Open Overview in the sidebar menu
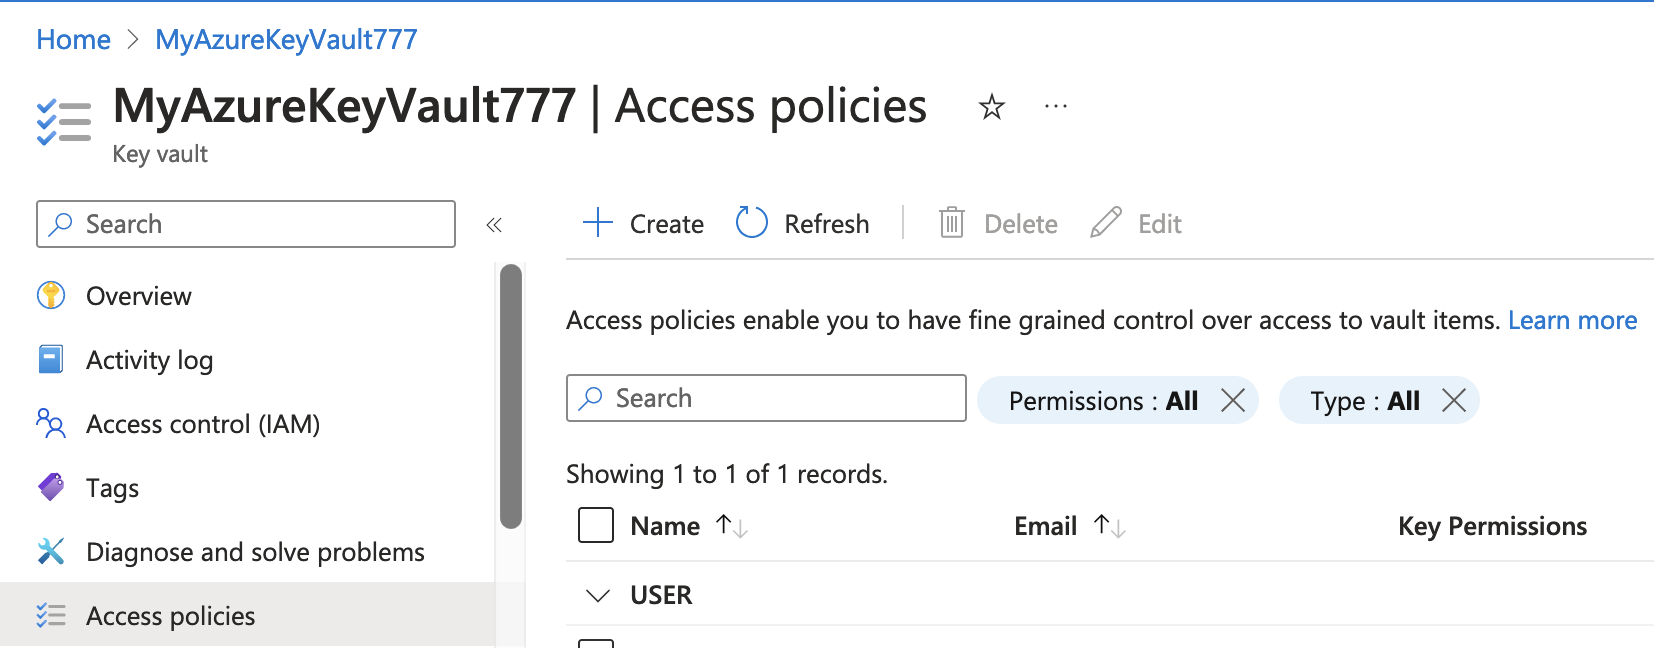Screen dimensions: 1654x648 (138, 296)
